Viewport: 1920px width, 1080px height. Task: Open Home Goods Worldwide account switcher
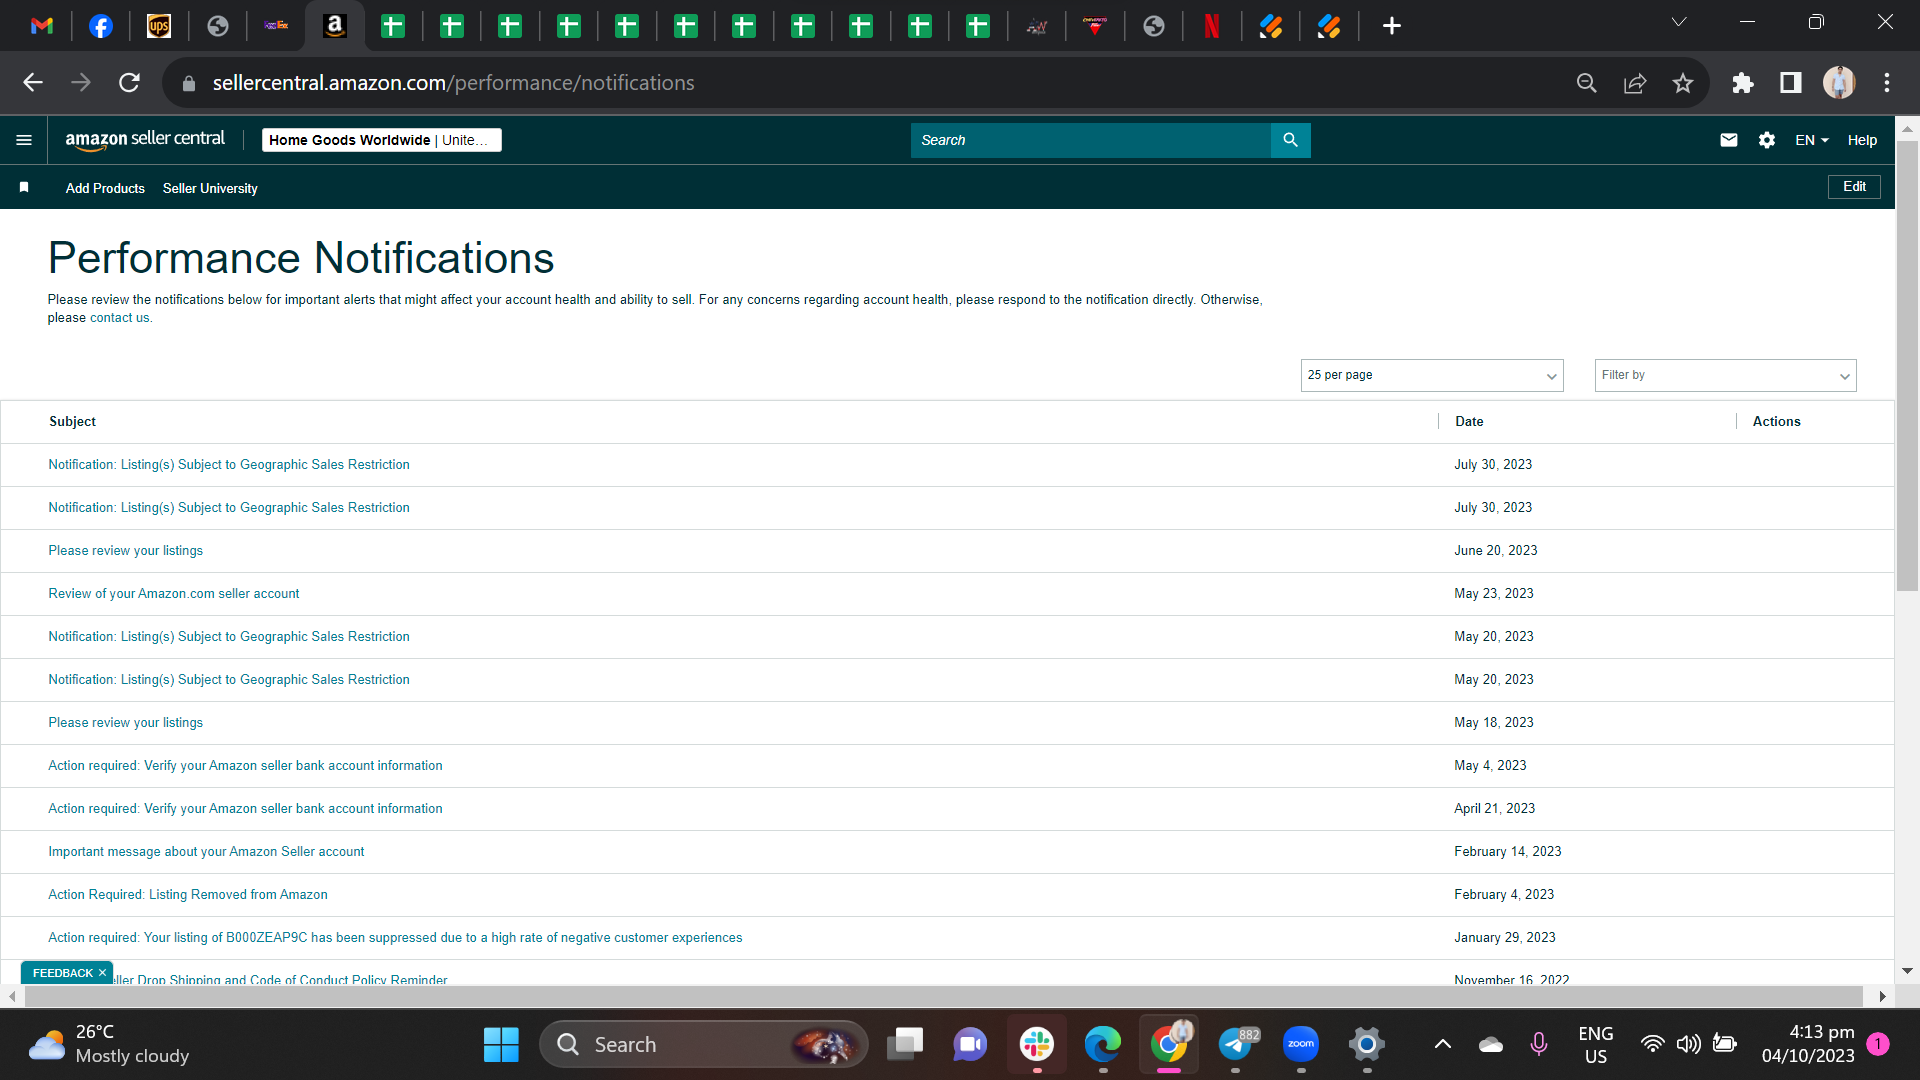click(x=381, y=140)
